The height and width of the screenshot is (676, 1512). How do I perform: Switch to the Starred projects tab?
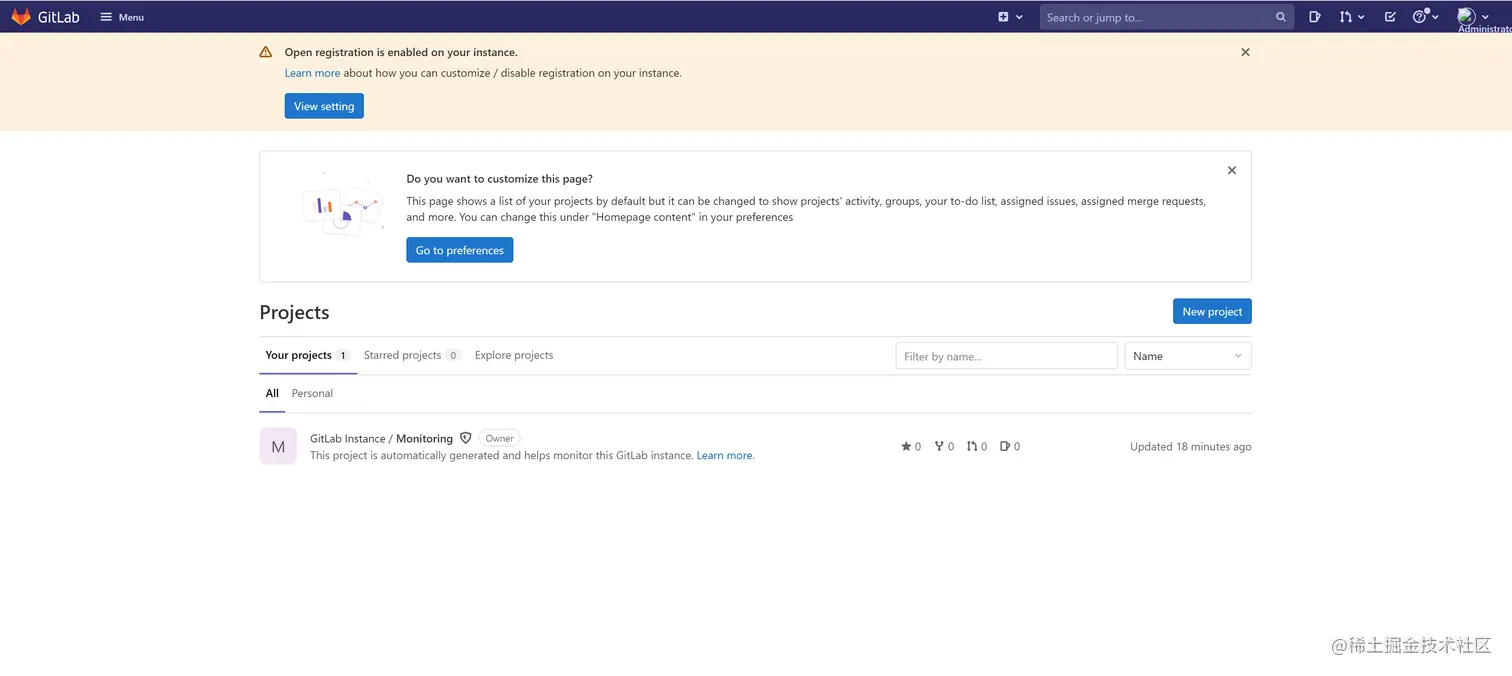[411, 355]
